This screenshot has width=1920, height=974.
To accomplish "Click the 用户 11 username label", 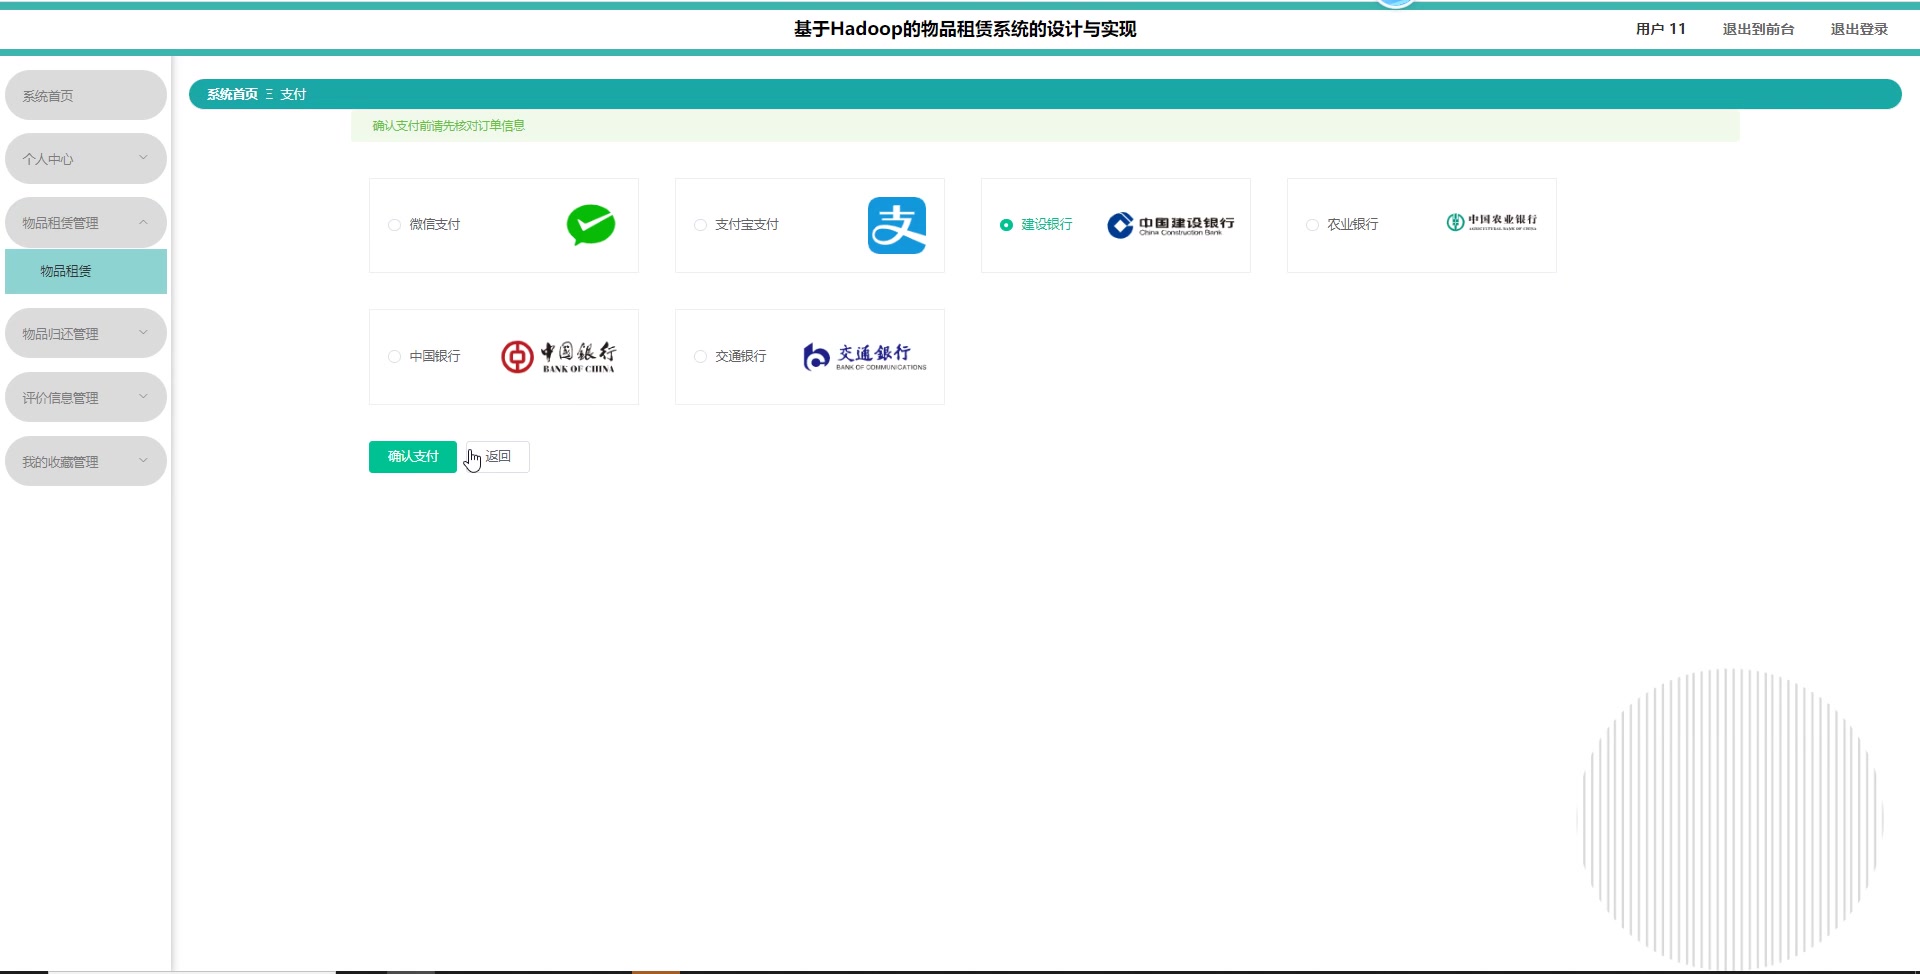I will click(x=1661, y=29).
